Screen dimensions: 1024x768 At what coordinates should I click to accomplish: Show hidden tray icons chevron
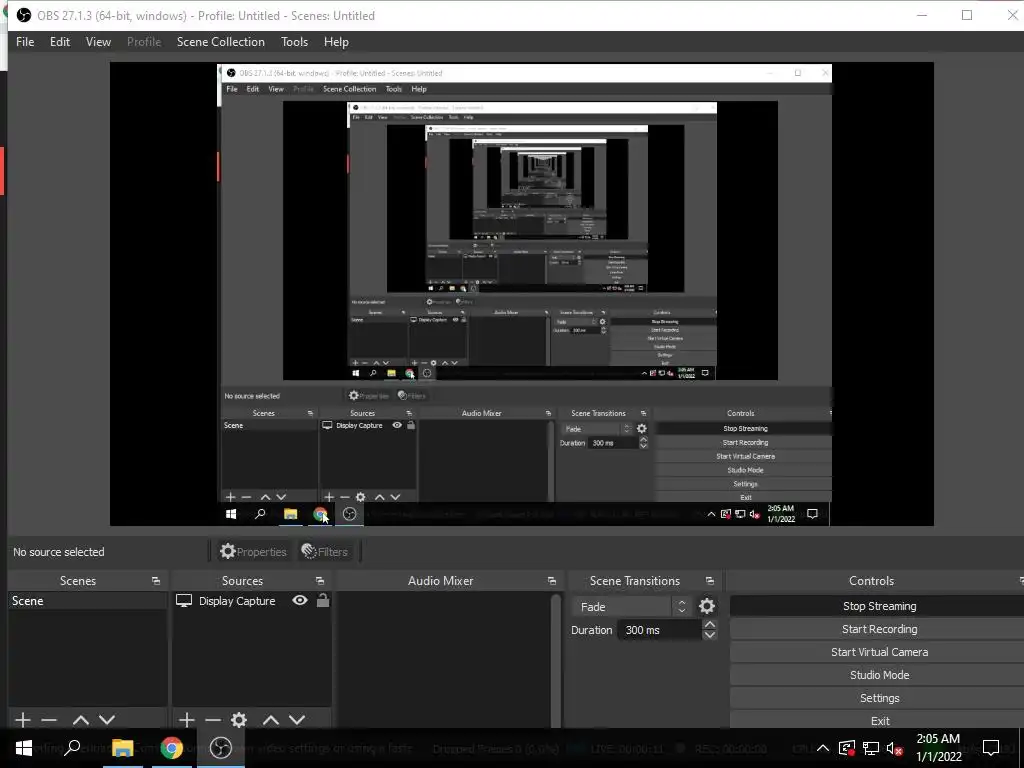823,748
